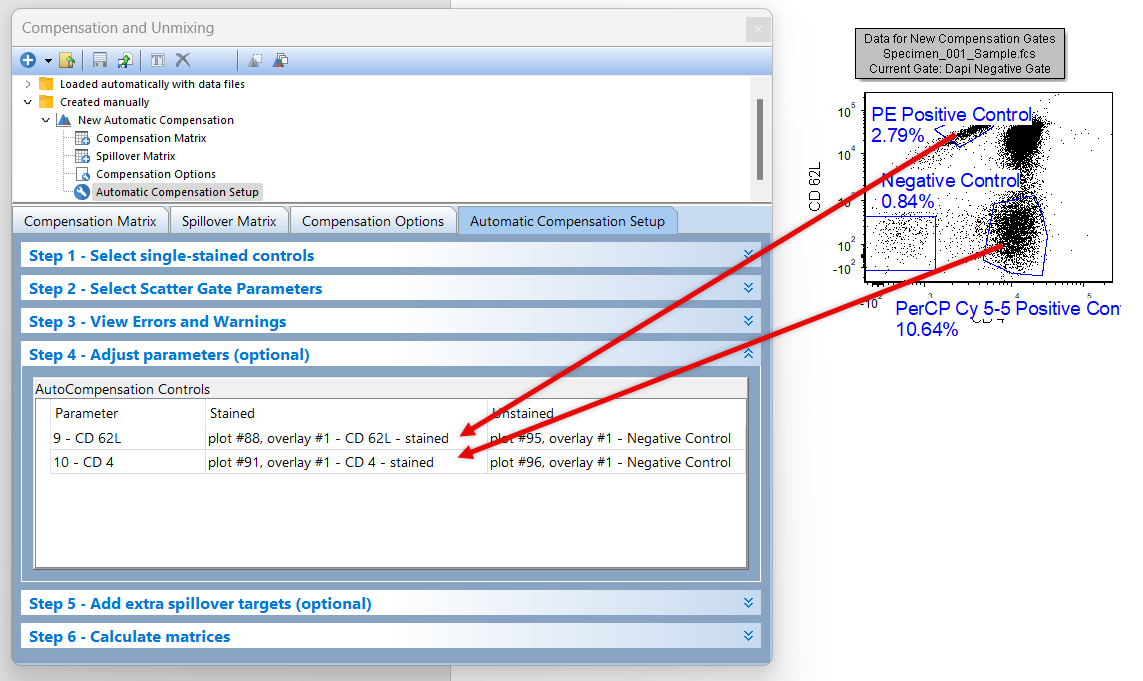Click the rename text icon in toolbar
Image resolution: width=1143 pixels, height=681 pixels.
(157, 61)
